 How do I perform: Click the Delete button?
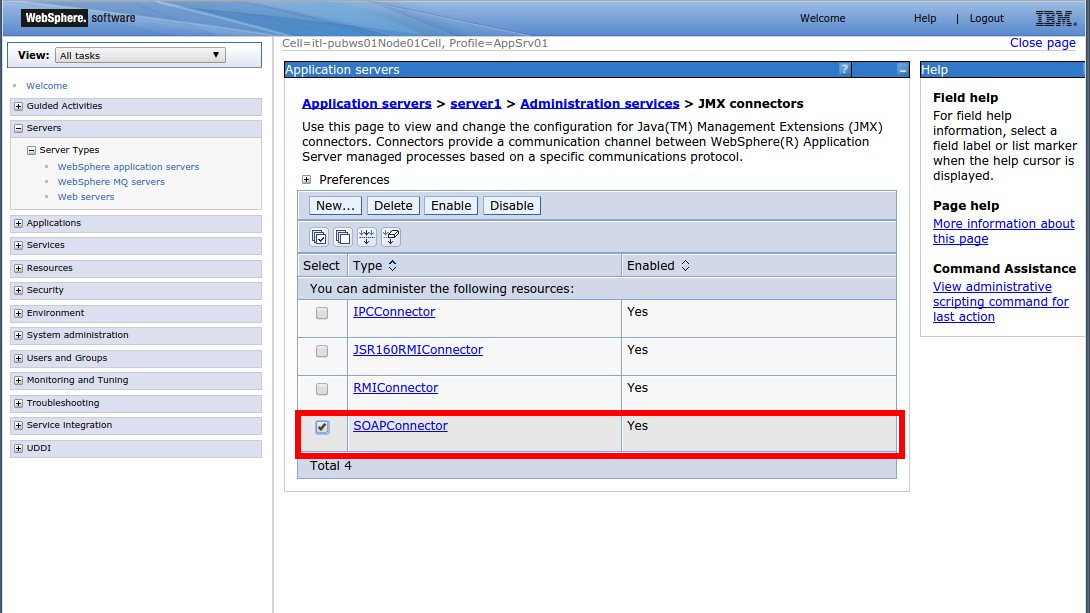click(393, 206)
